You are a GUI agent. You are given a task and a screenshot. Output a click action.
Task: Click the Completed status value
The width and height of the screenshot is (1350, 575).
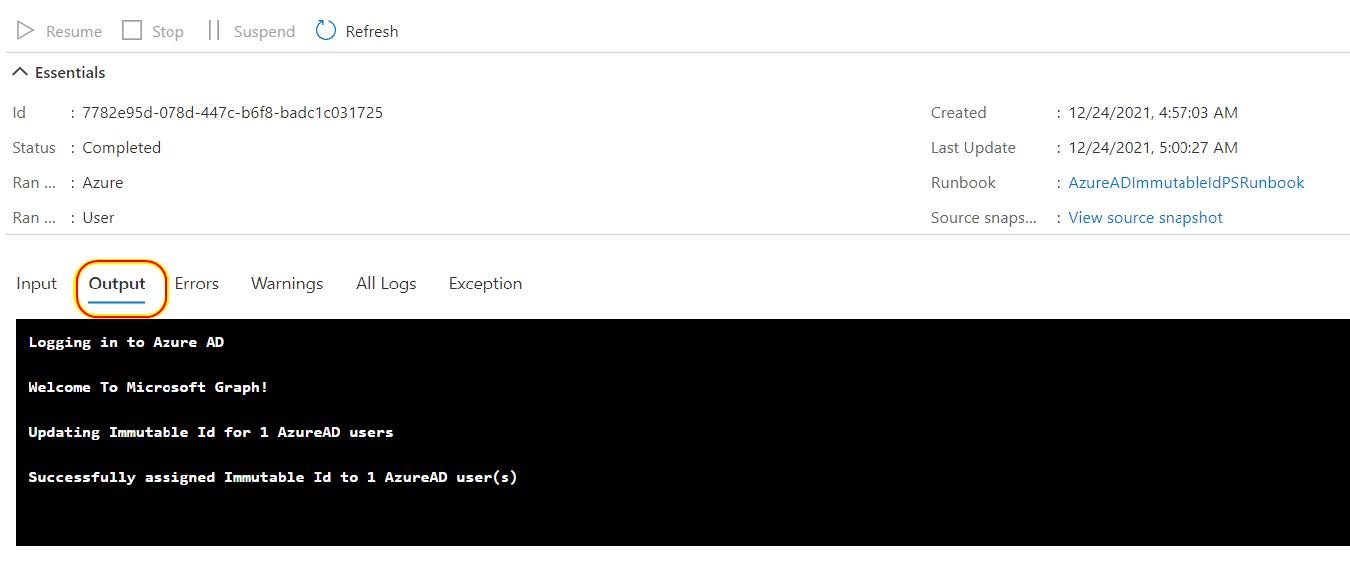121,148
